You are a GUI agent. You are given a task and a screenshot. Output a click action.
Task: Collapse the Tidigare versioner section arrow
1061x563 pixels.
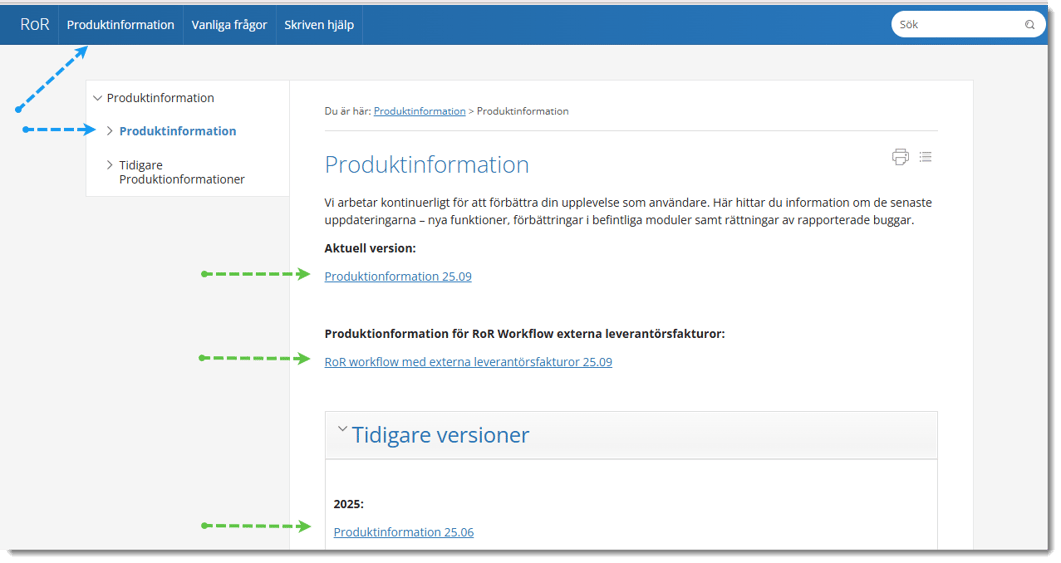(342, 430)
